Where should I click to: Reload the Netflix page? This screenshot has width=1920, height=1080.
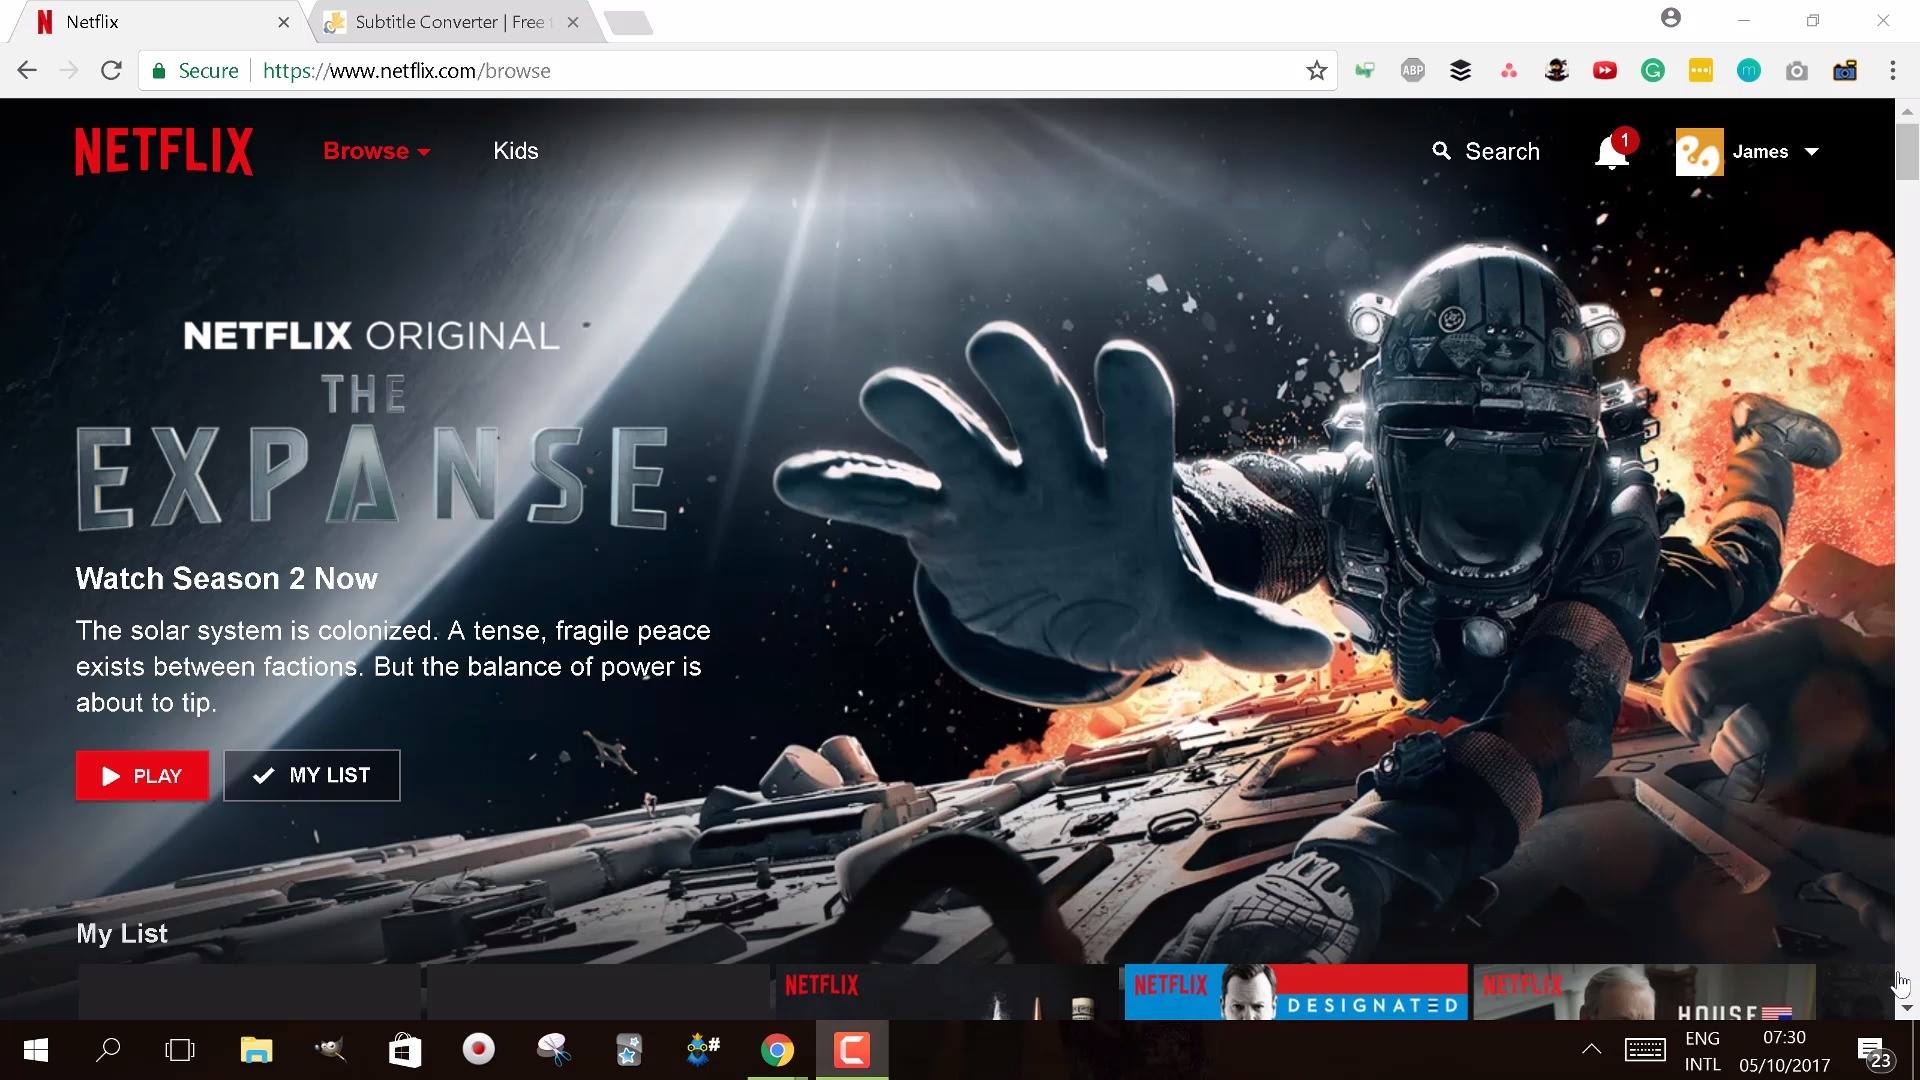(111, 70)
